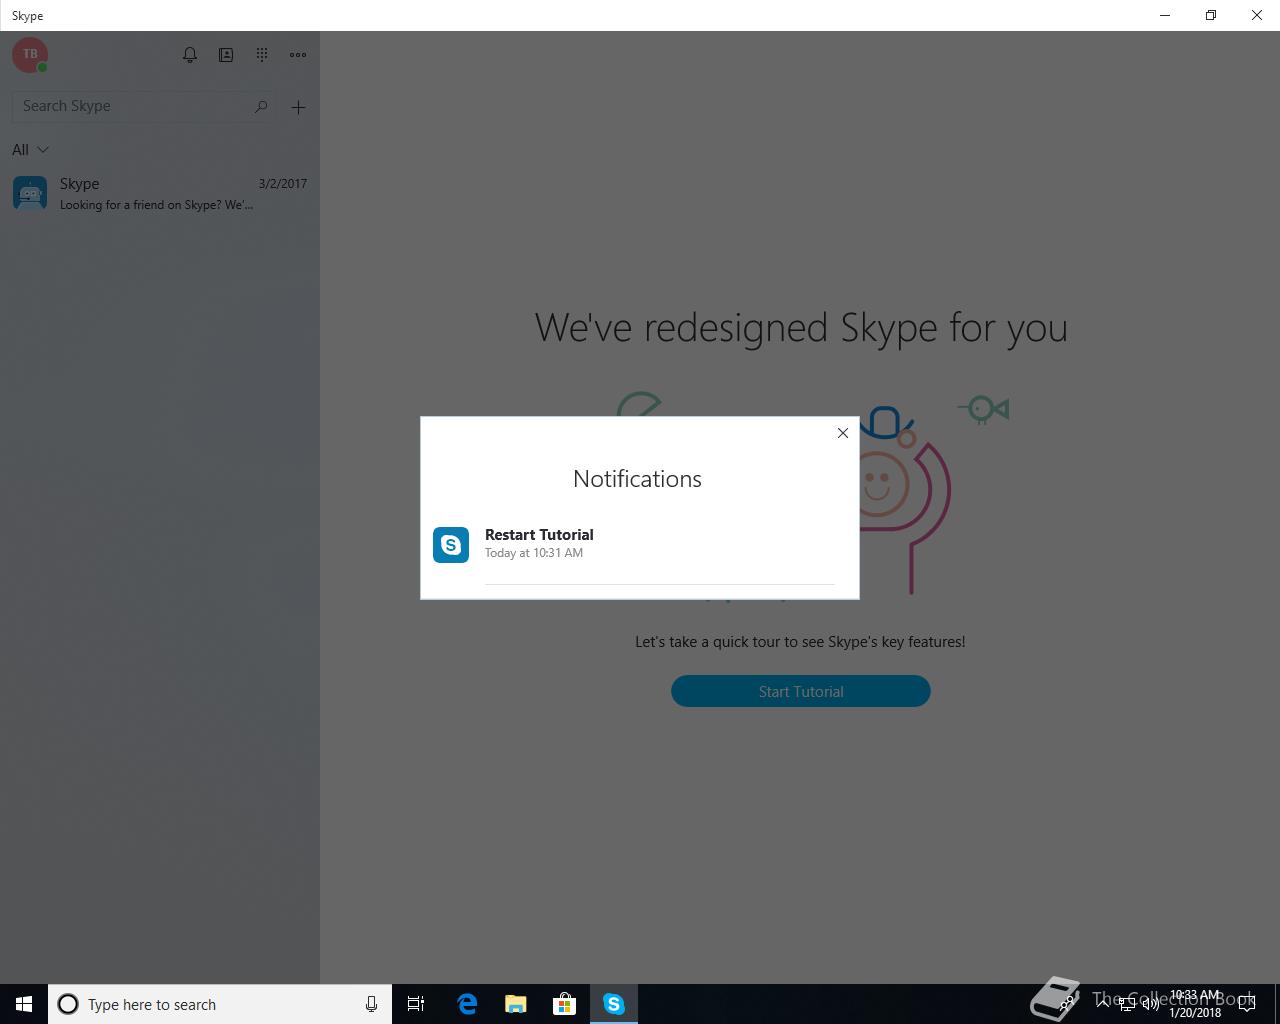Start a new chat with plus icon
This screenshot has height=1024, width=1280.
pyautogui.click(x=298, y=107)
